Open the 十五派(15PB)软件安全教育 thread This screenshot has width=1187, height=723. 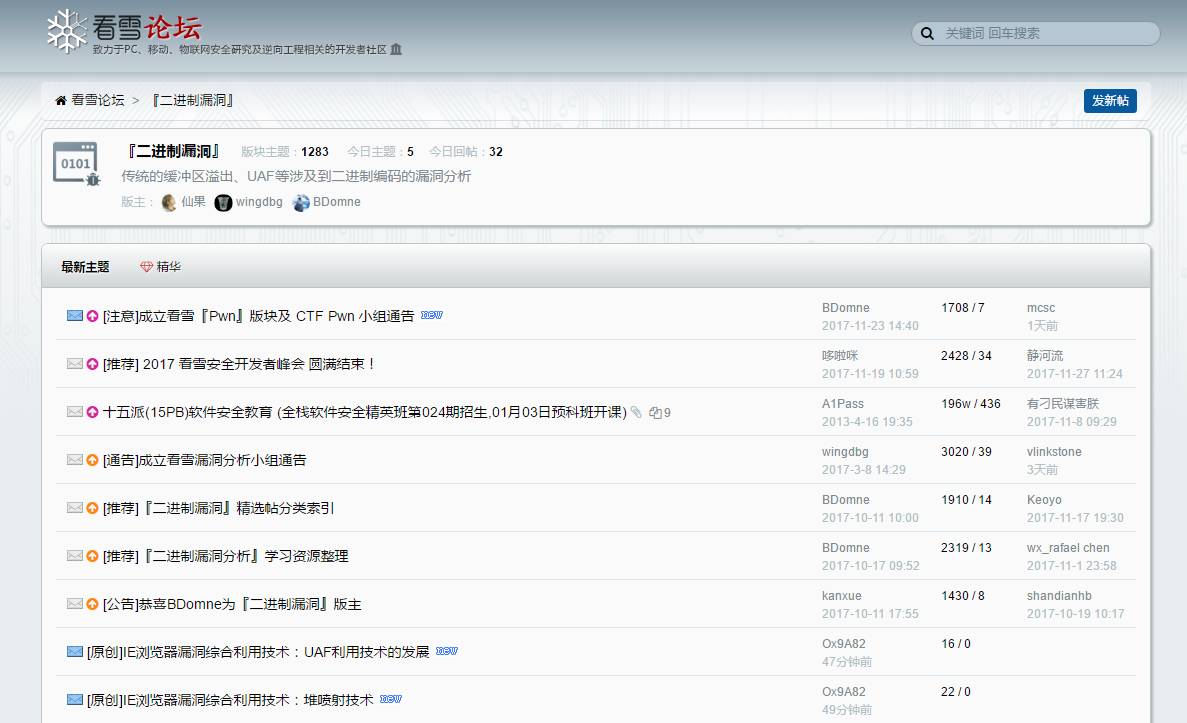coord(365,412)
